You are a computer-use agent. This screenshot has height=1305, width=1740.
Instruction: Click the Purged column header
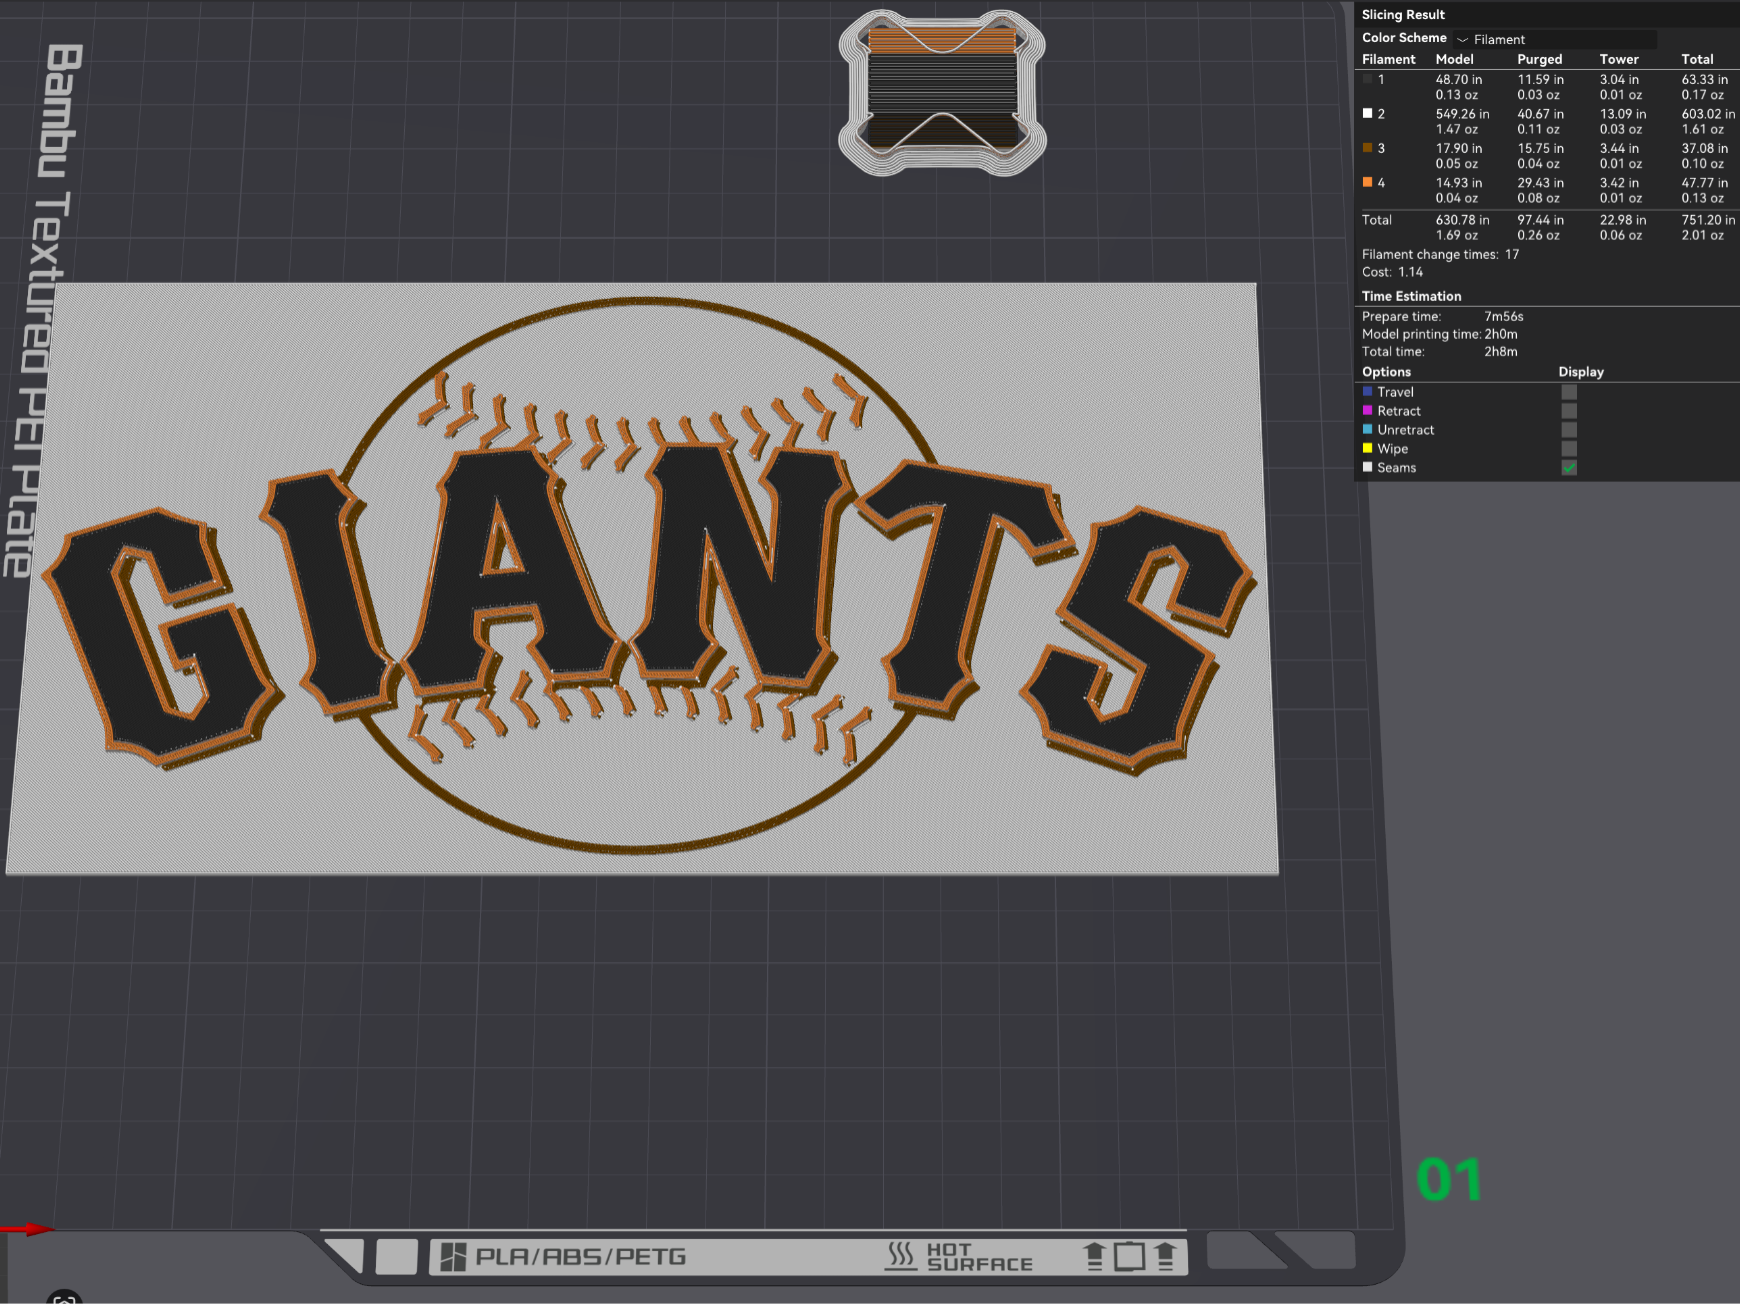pyautogui.click(x=1539, y=59)
